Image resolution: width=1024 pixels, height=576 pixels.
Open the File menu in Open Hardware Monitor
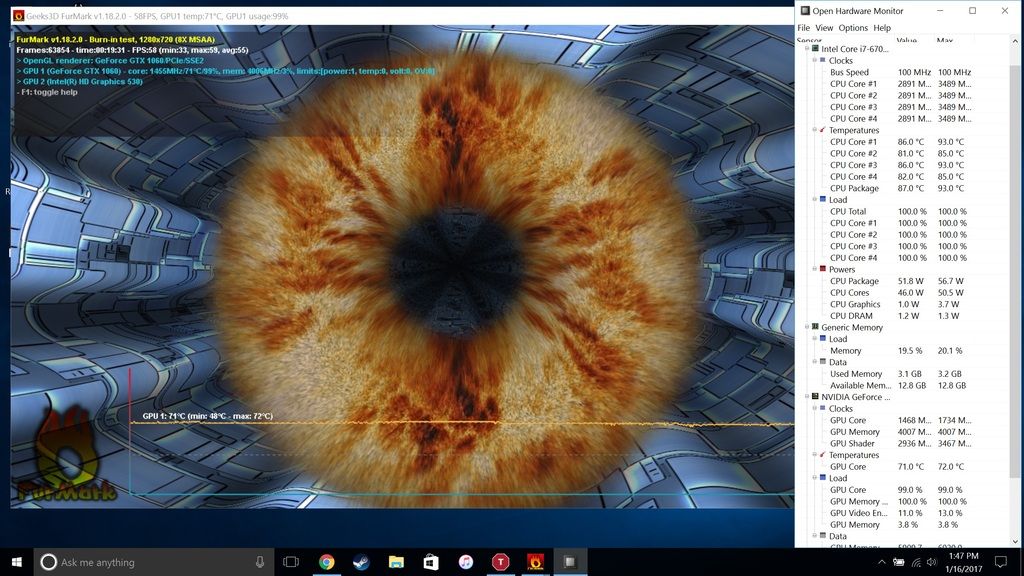(x=803, y=27)
